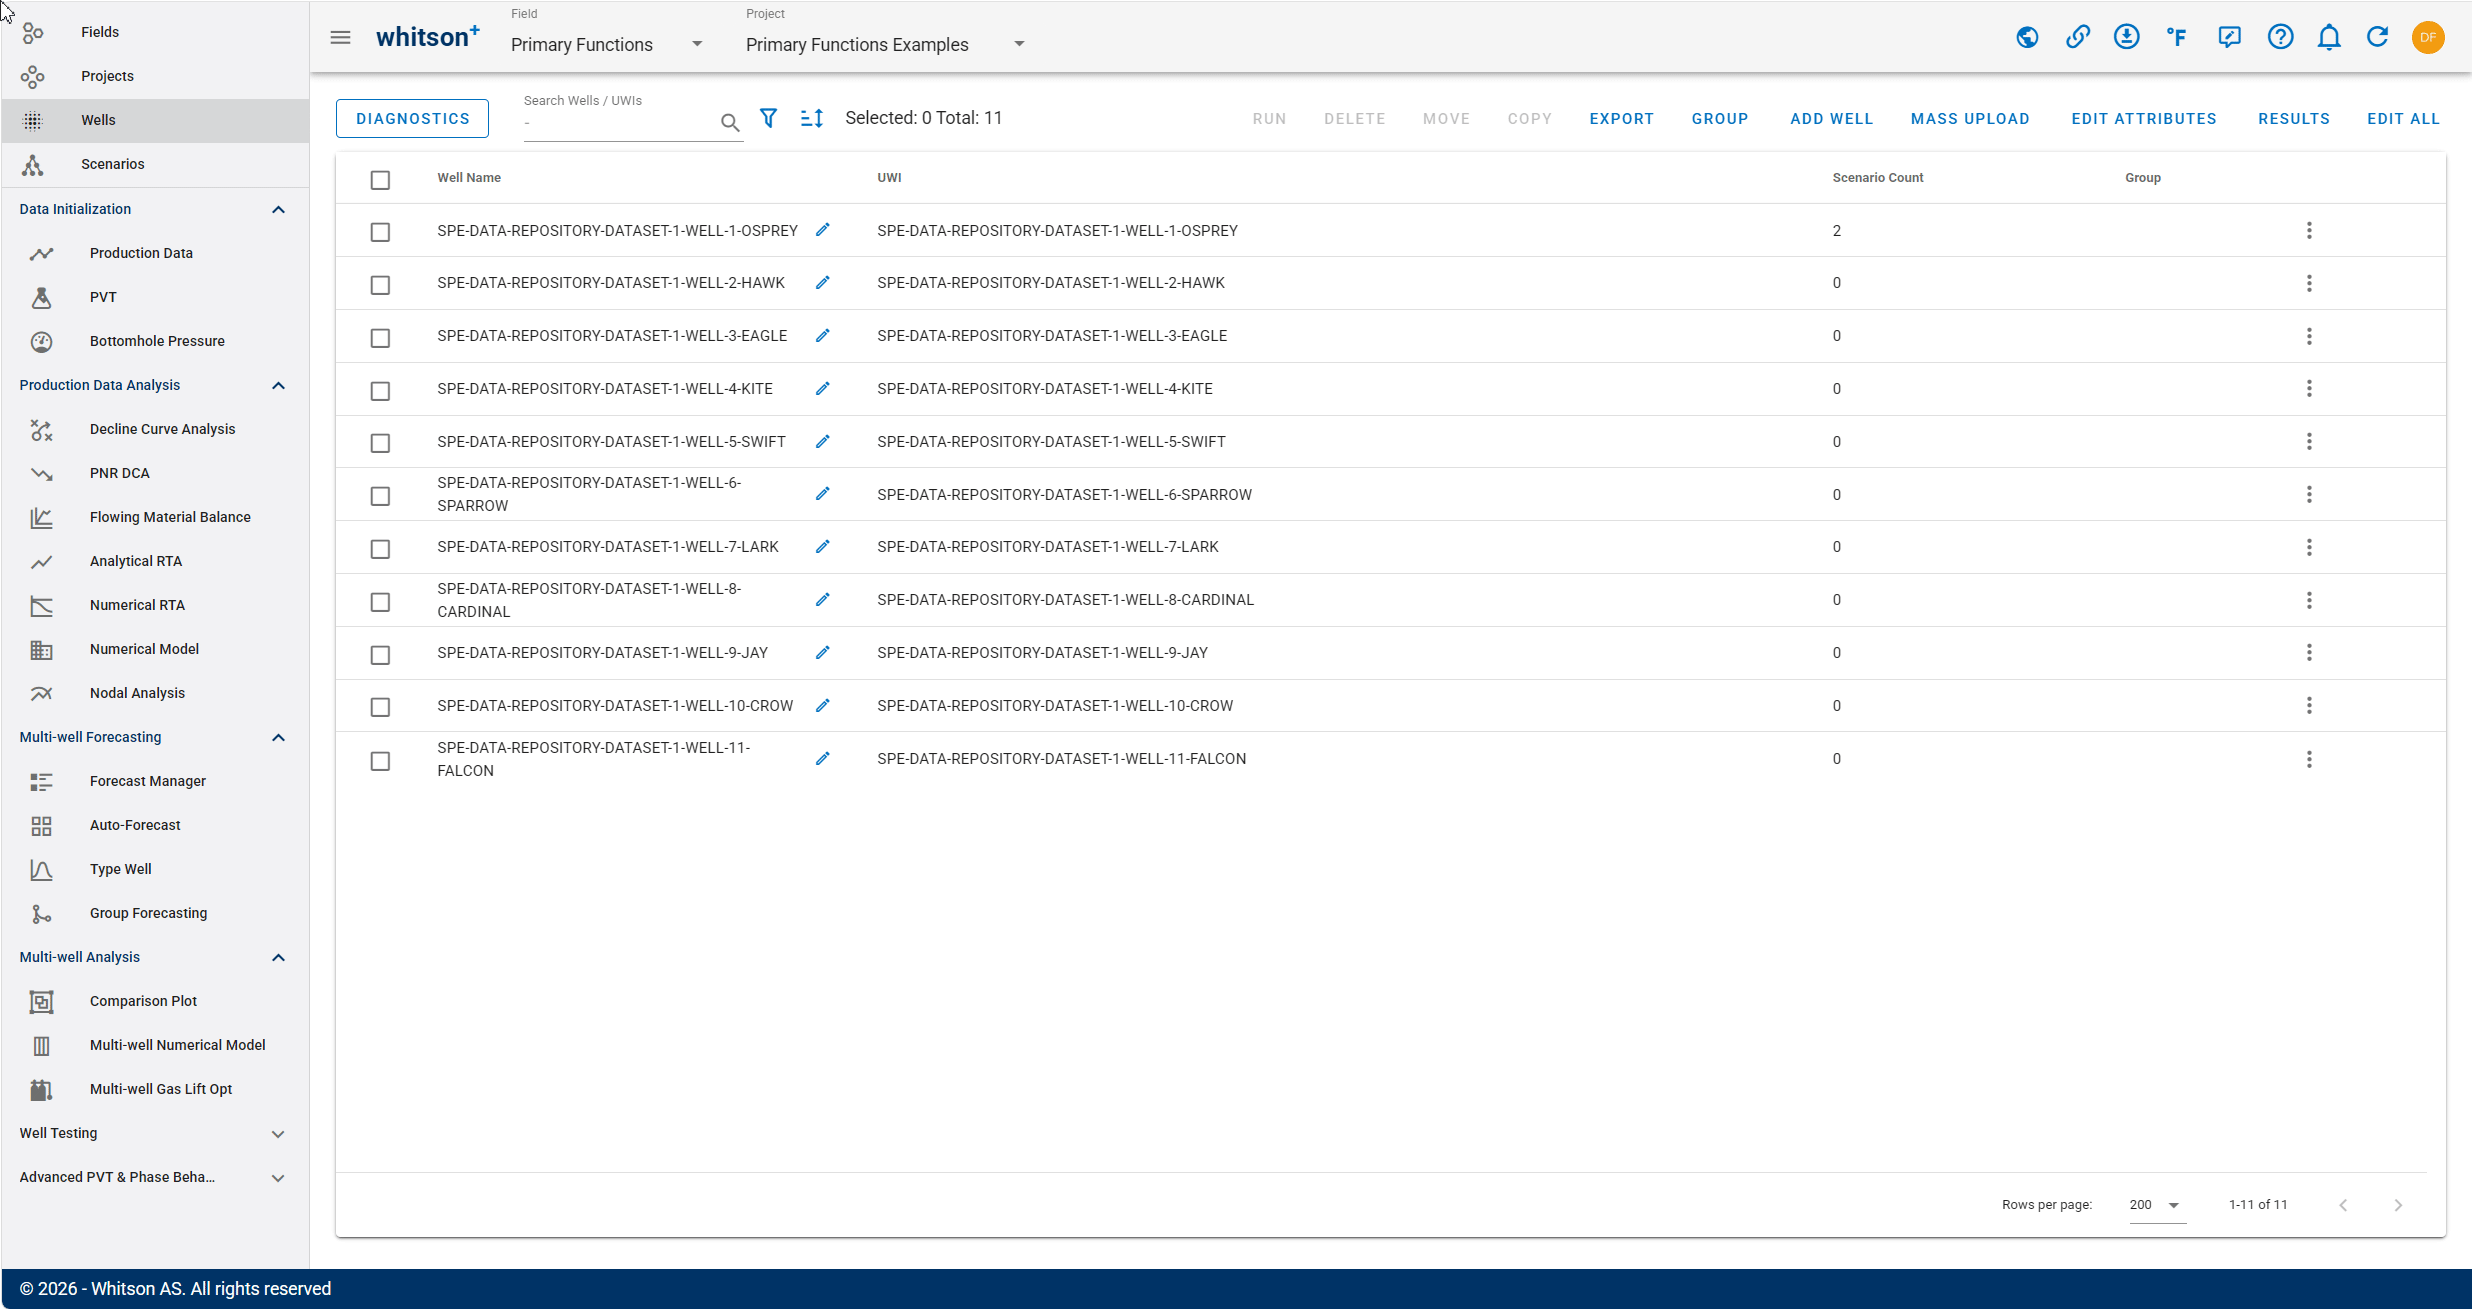Click the Scenario Count column header
The width and height of the screenshot is (2472, 1309).
point(1877,178)
